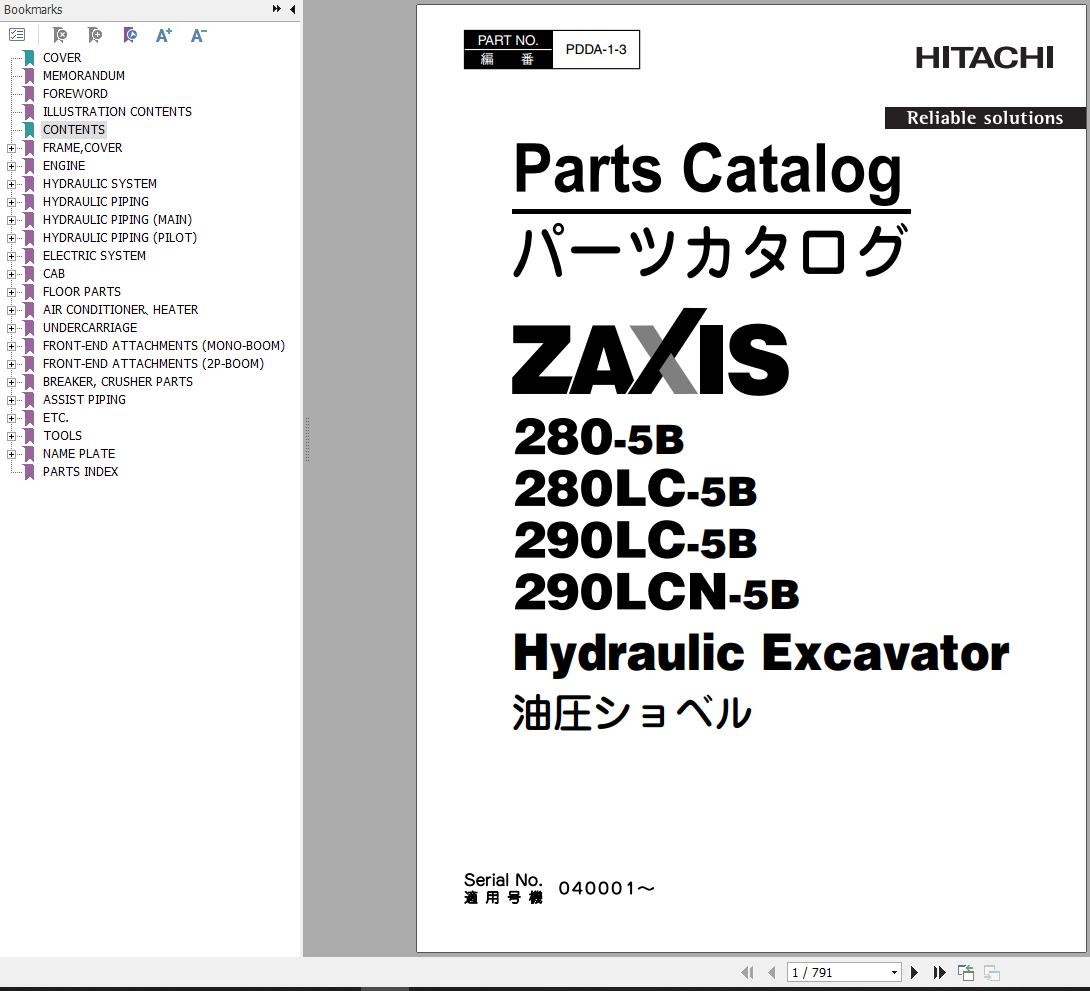
Task: Go to AIR CONDITIONER, HEATER bookmark
Action: [x=120, y=310]
